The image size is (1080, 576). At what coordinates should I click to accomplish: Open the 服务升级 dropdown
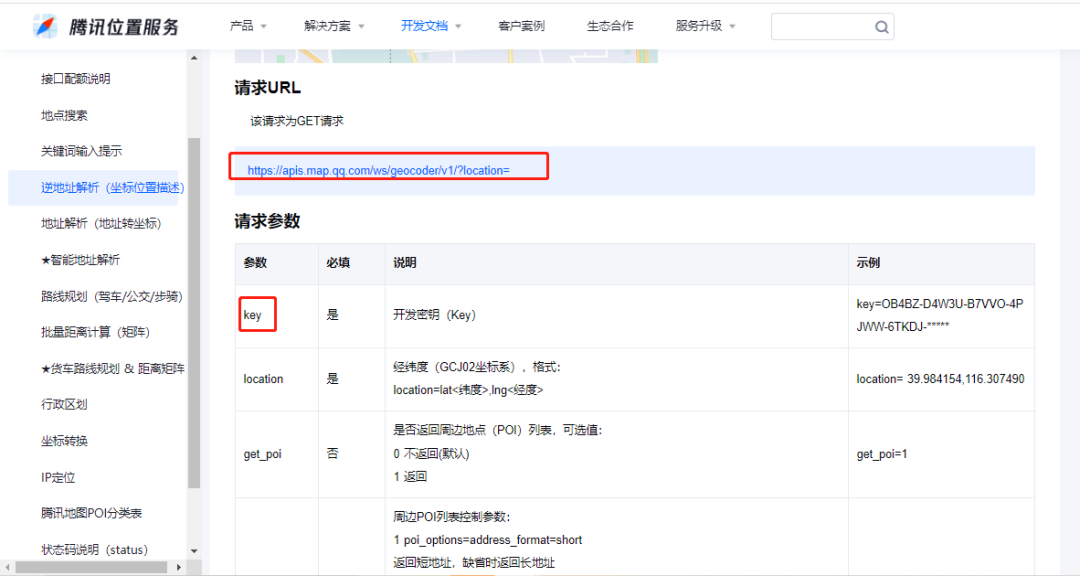pos(699,26)
